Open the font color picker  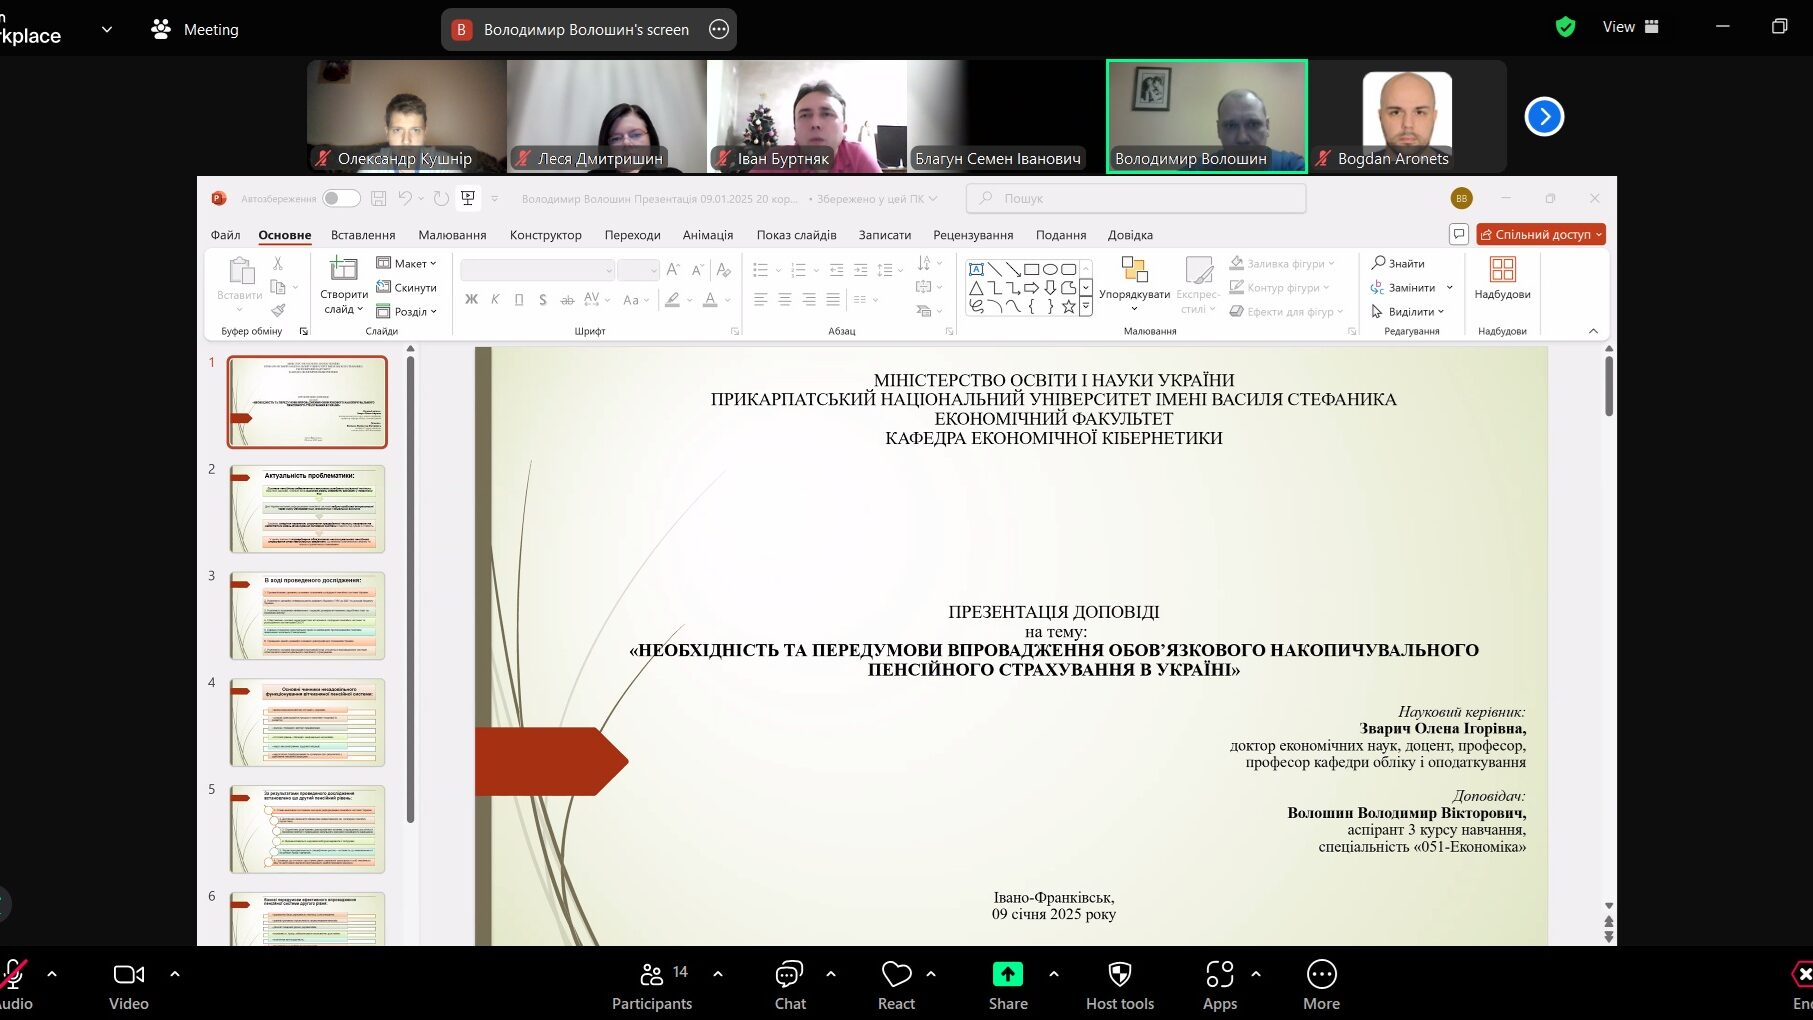tap(711, 300)
